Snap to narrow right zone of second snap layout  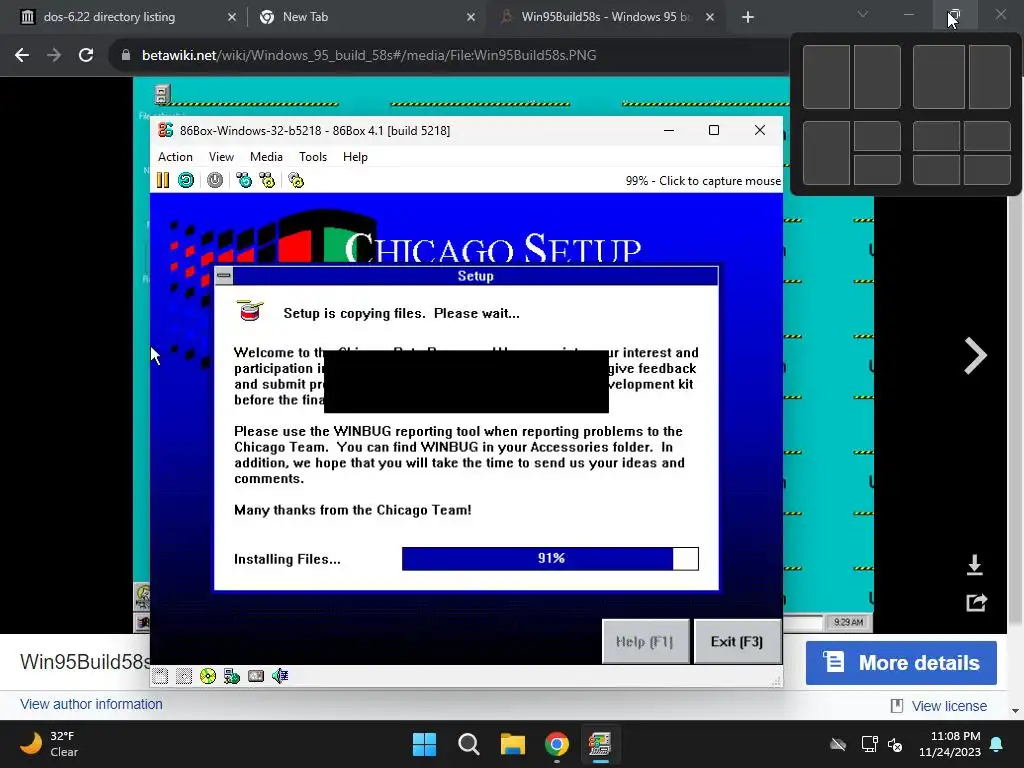click(990, 77)
